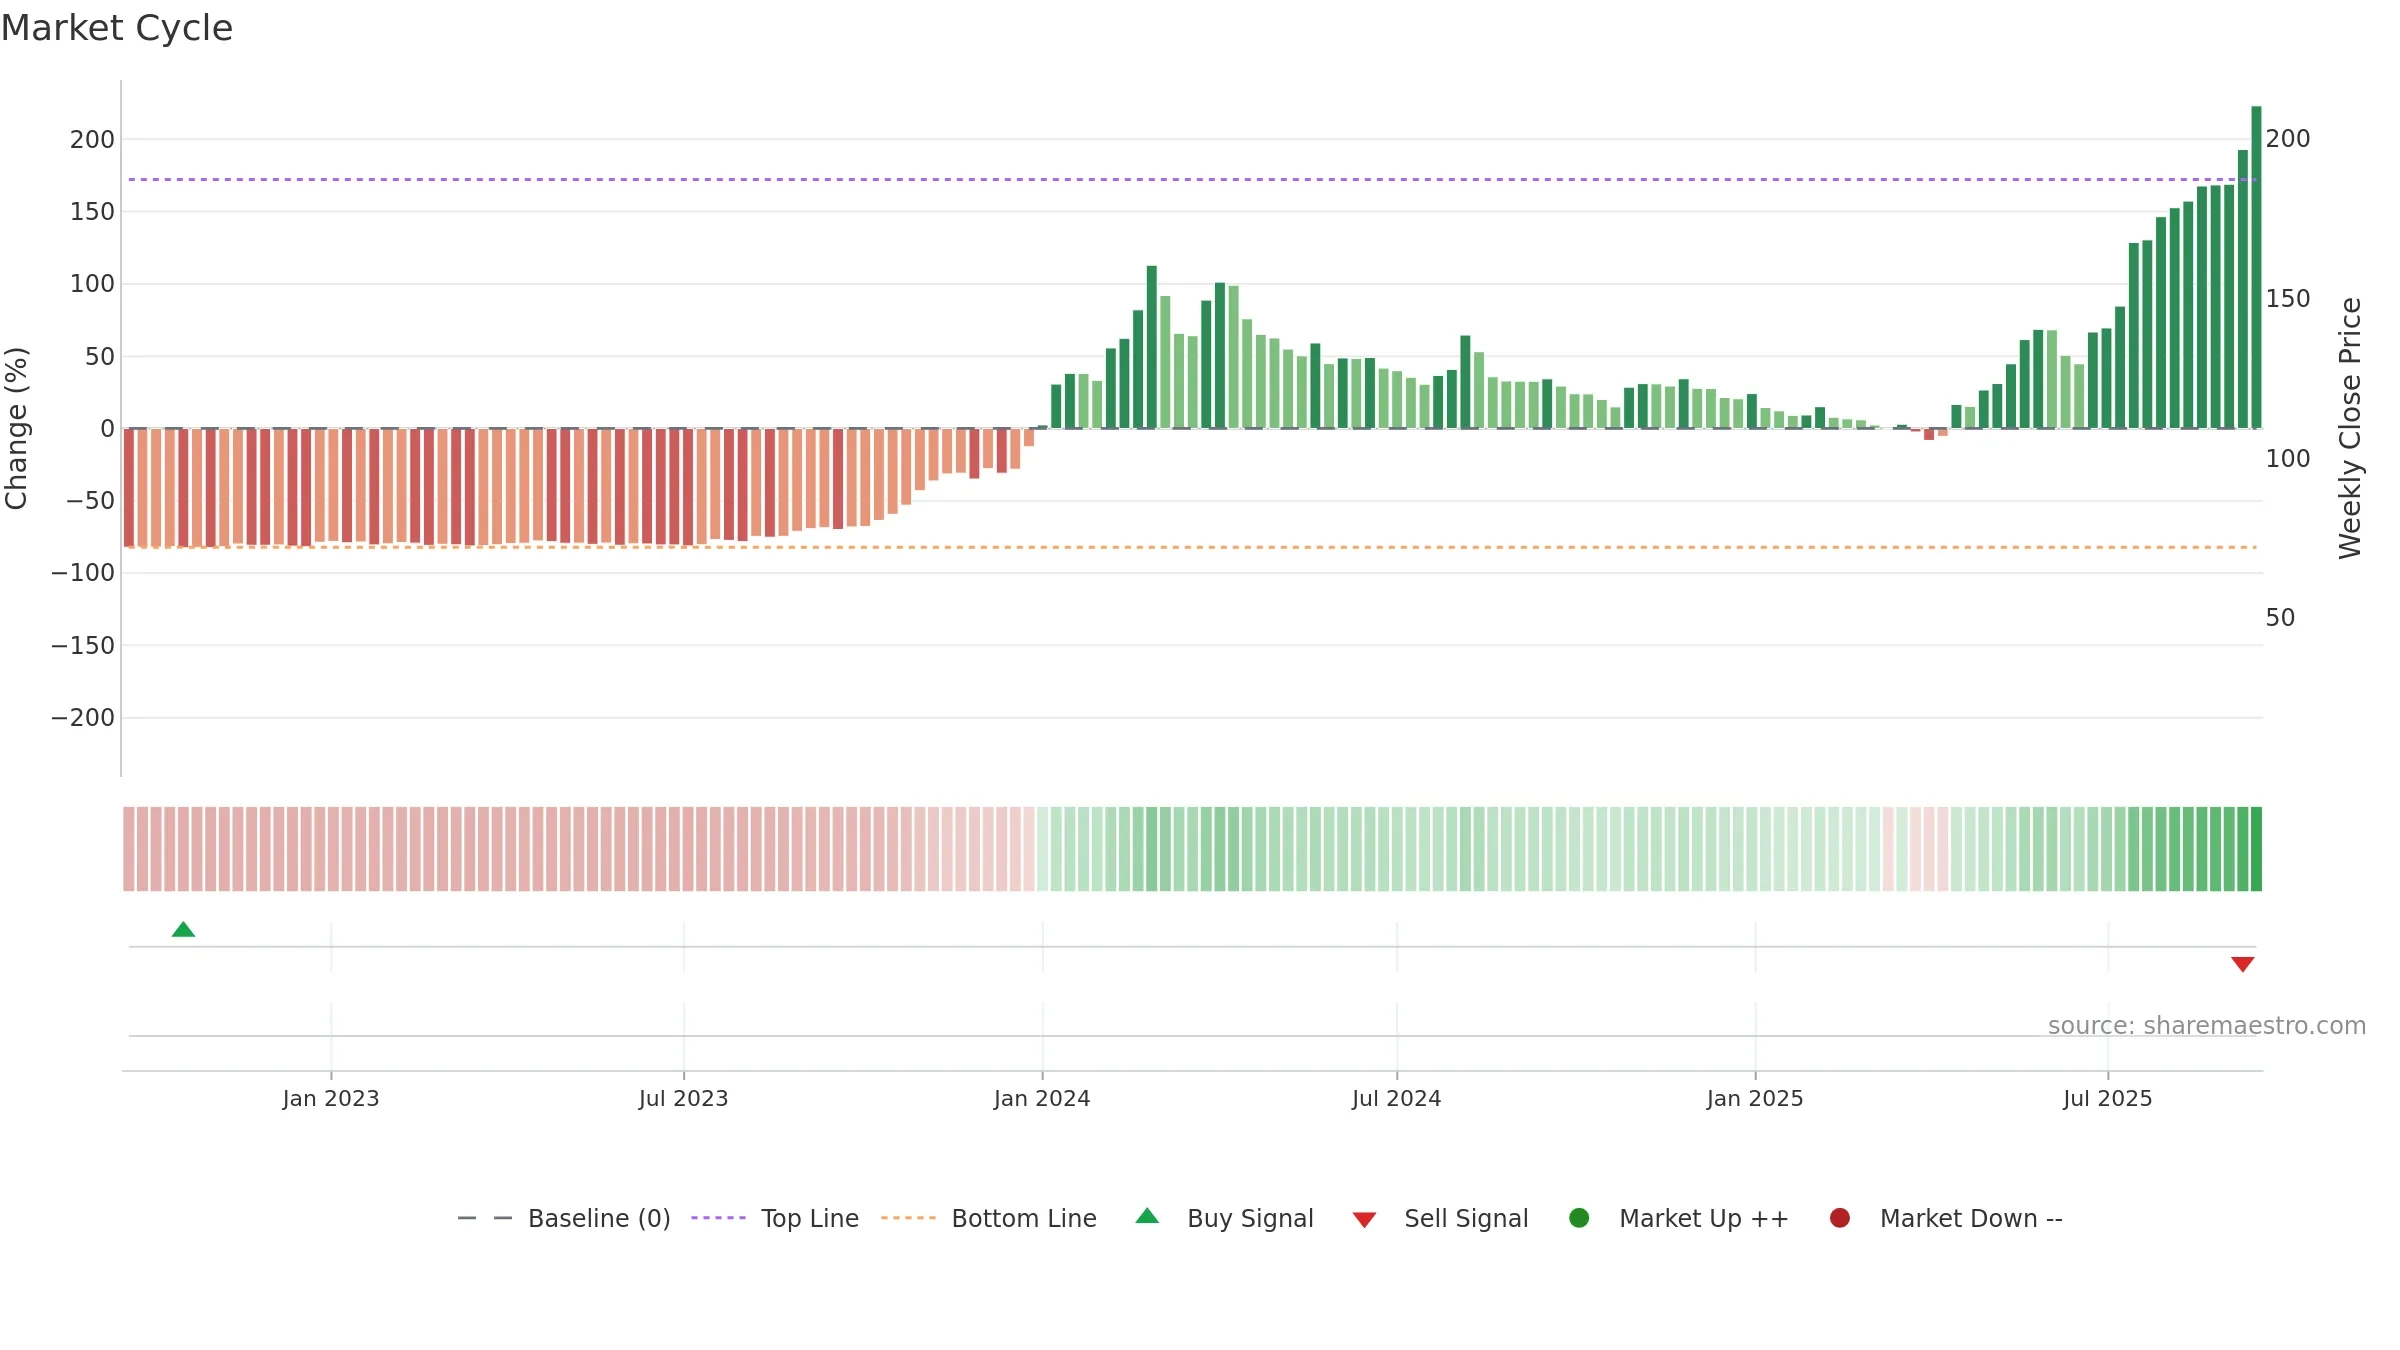The width and height of the screenshot is (2400, 1350).
Task: Click the Market Cycle chart title
Action: pyautogui.click(x=117, y=28)
